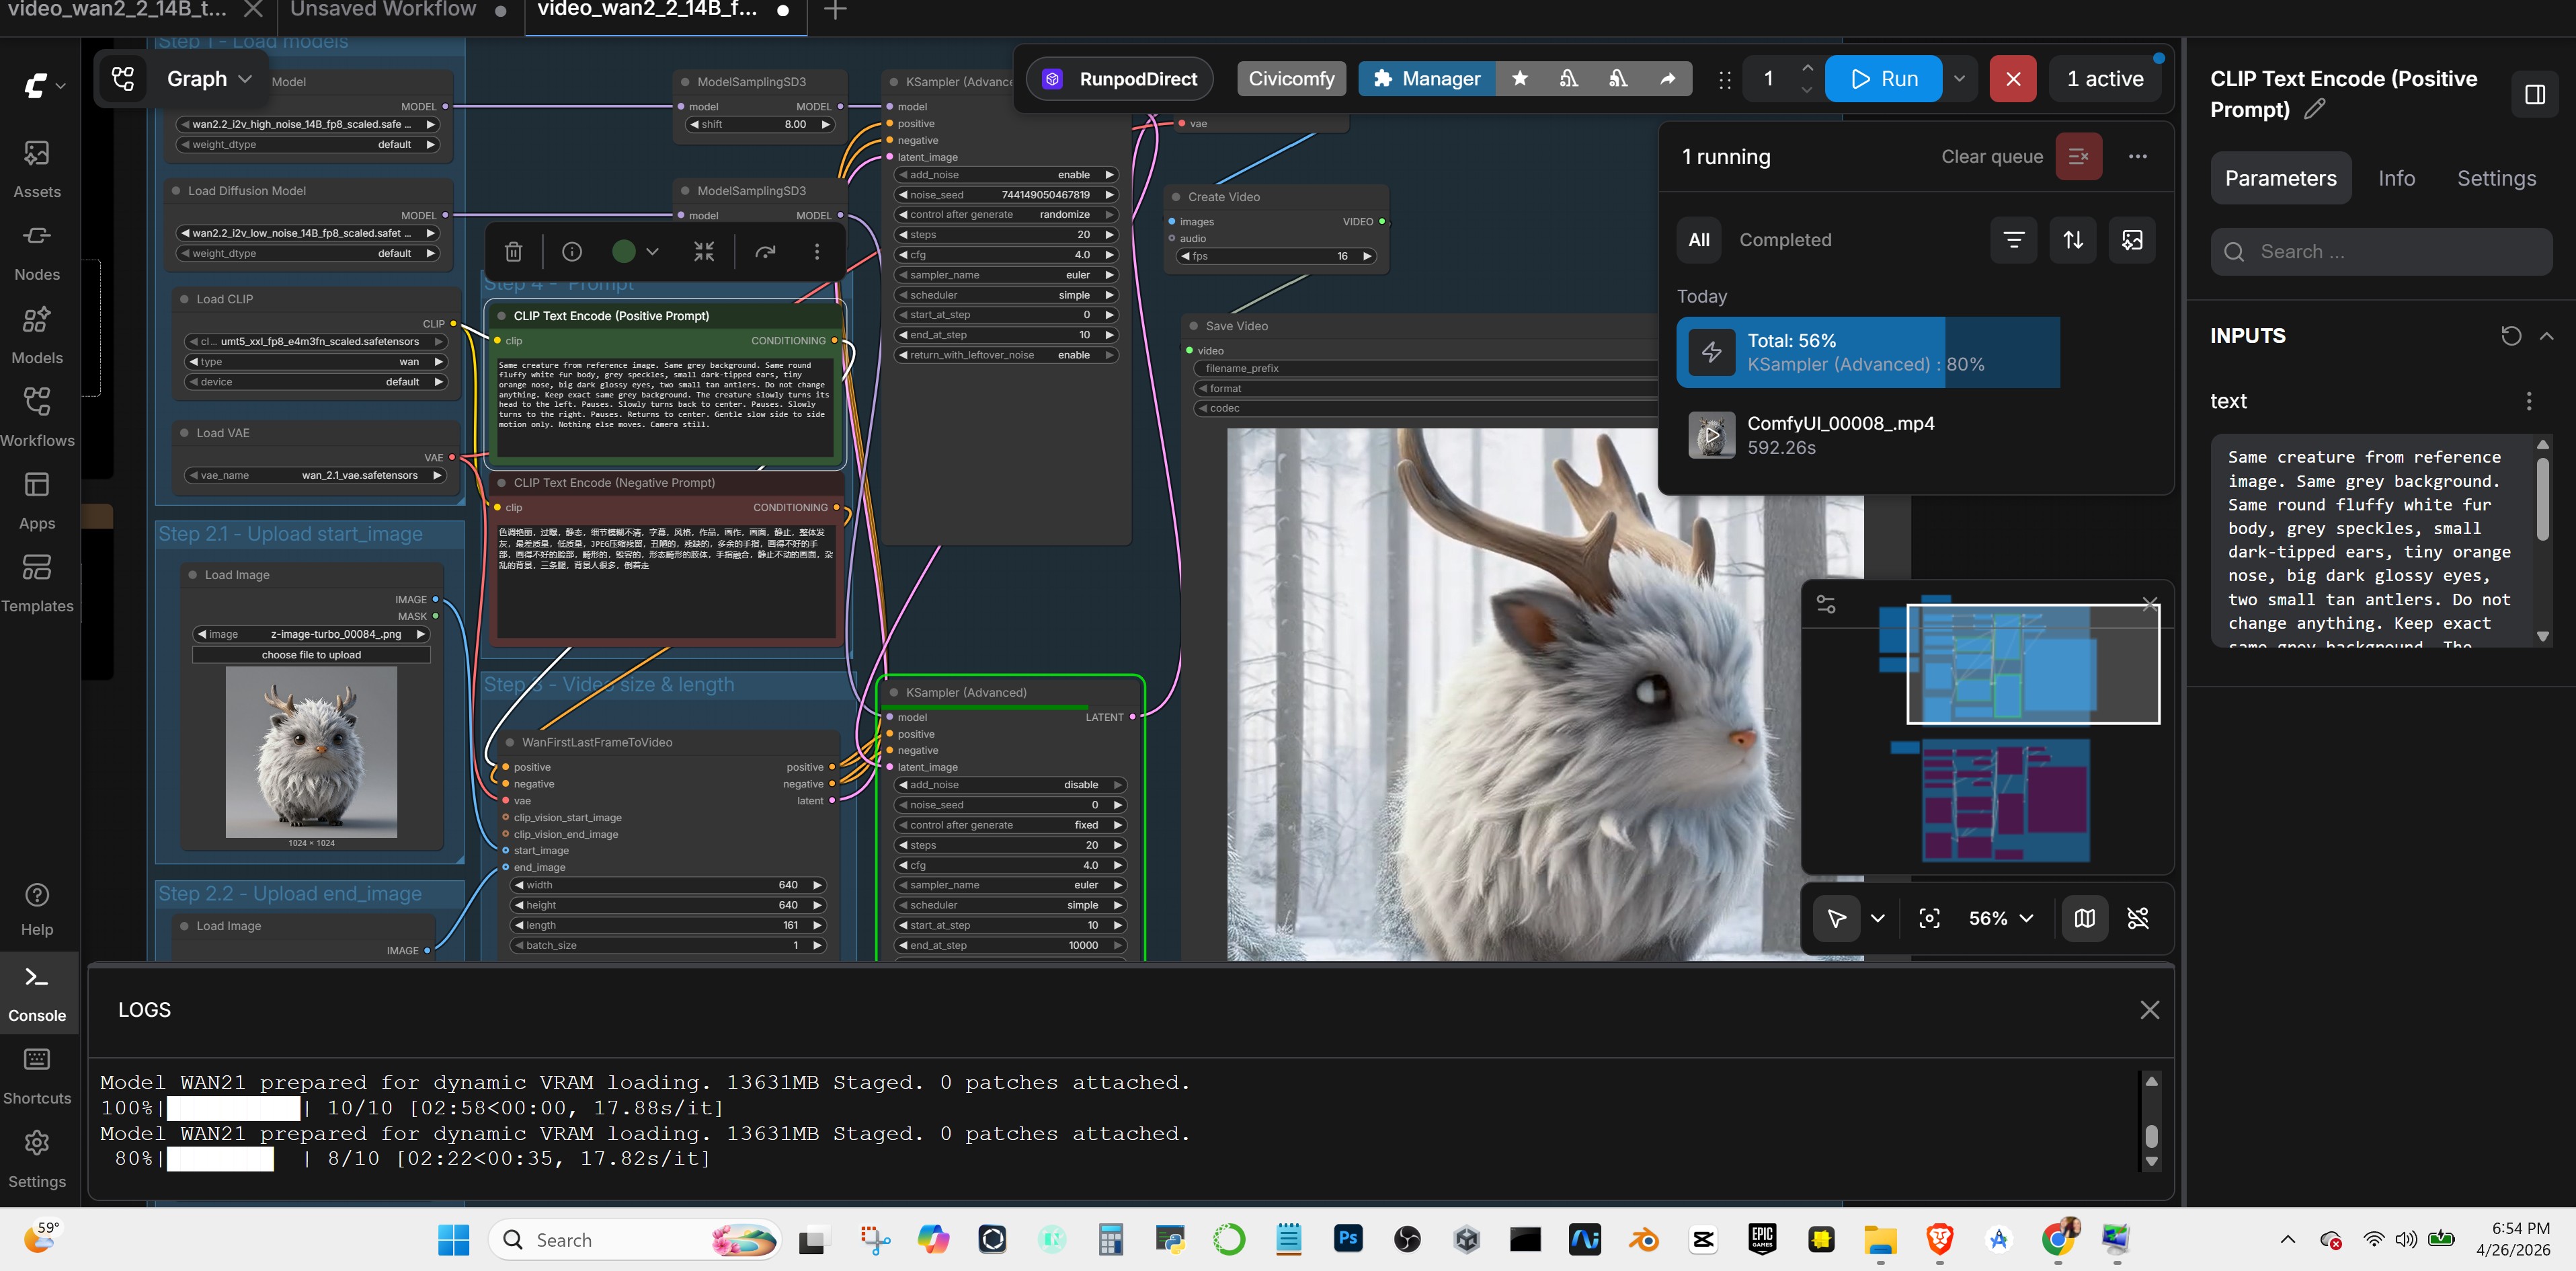Open the type wan combo in Load CLIP

tap(315, 362)
